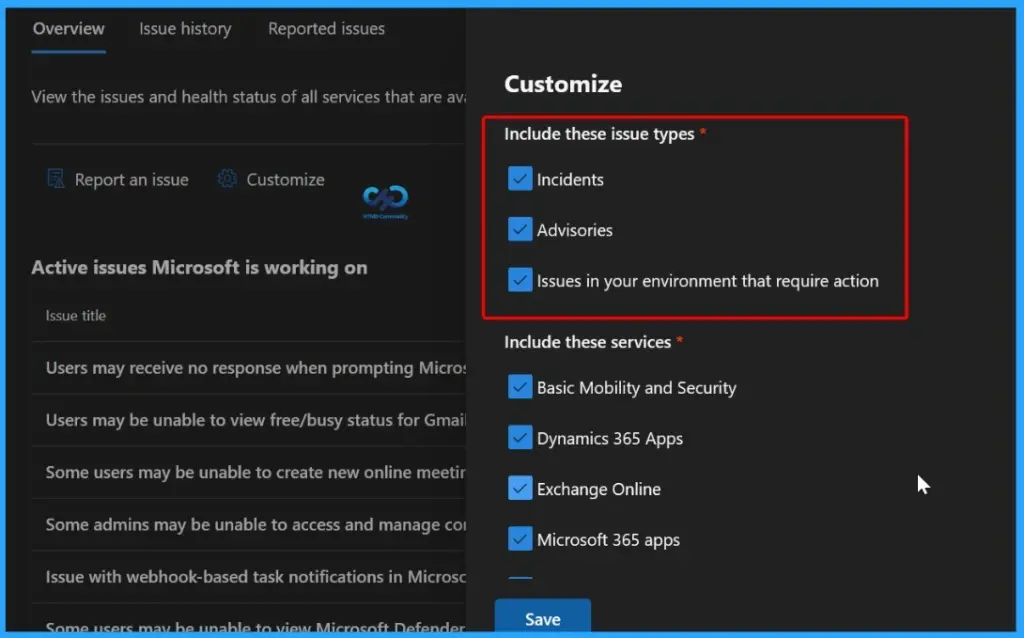The height and width of the screenshot is (638, 1024).
Task: Click the Customize panel heading
Action: (x=563, y=84)
